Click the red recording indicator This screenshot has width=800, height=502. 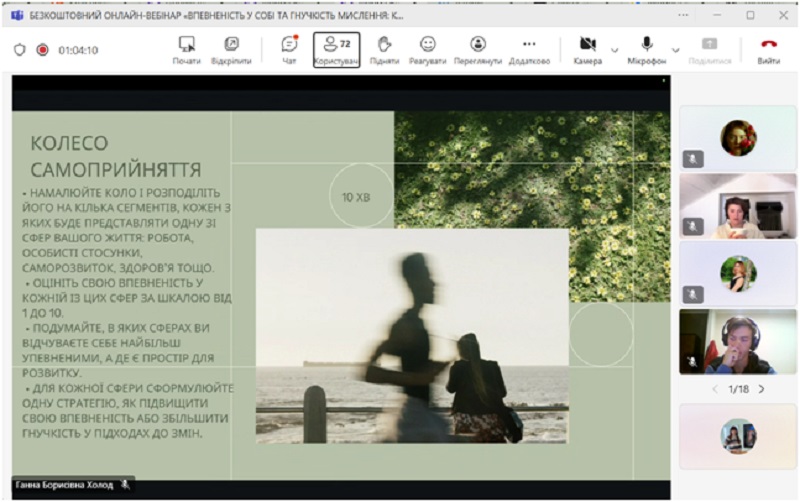coord(43,49)
